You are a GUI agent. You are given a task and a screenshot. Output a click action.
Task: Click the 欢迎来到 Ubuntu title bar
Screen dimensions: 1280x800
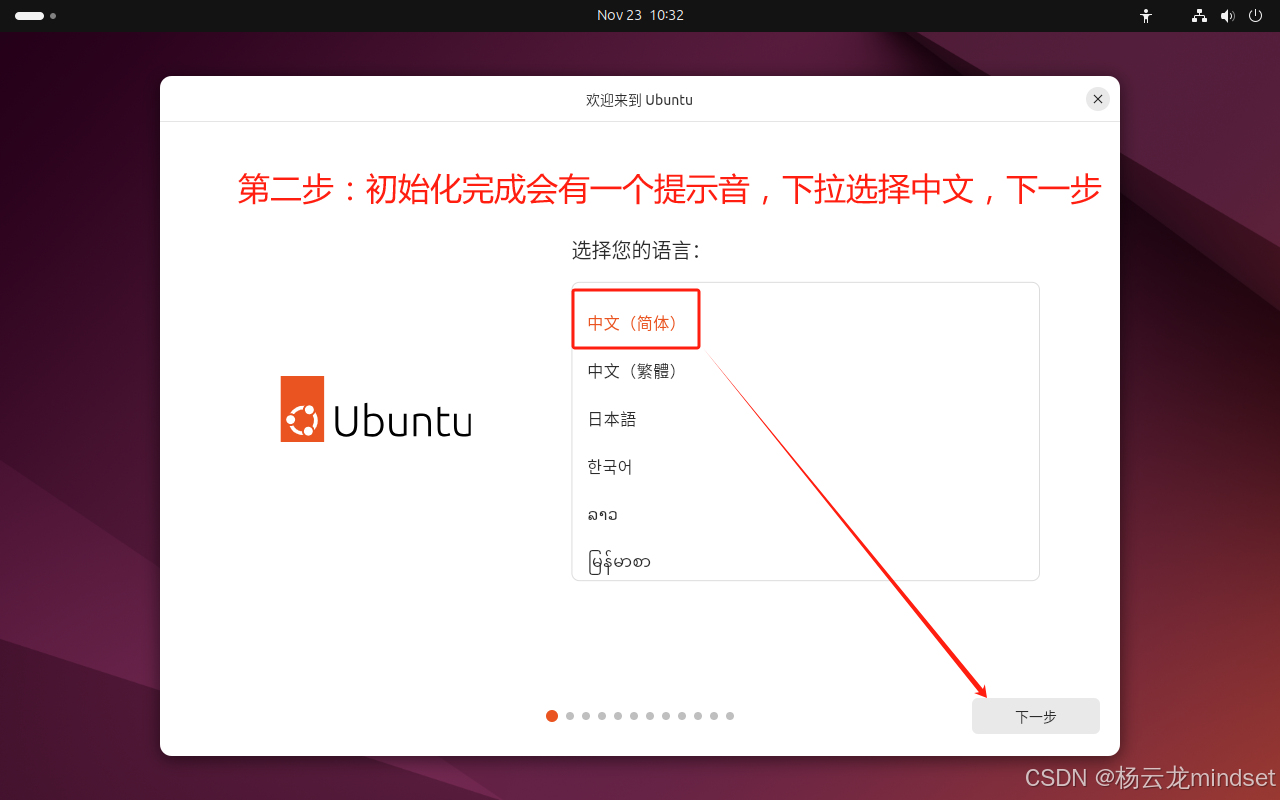pos(639,99)
